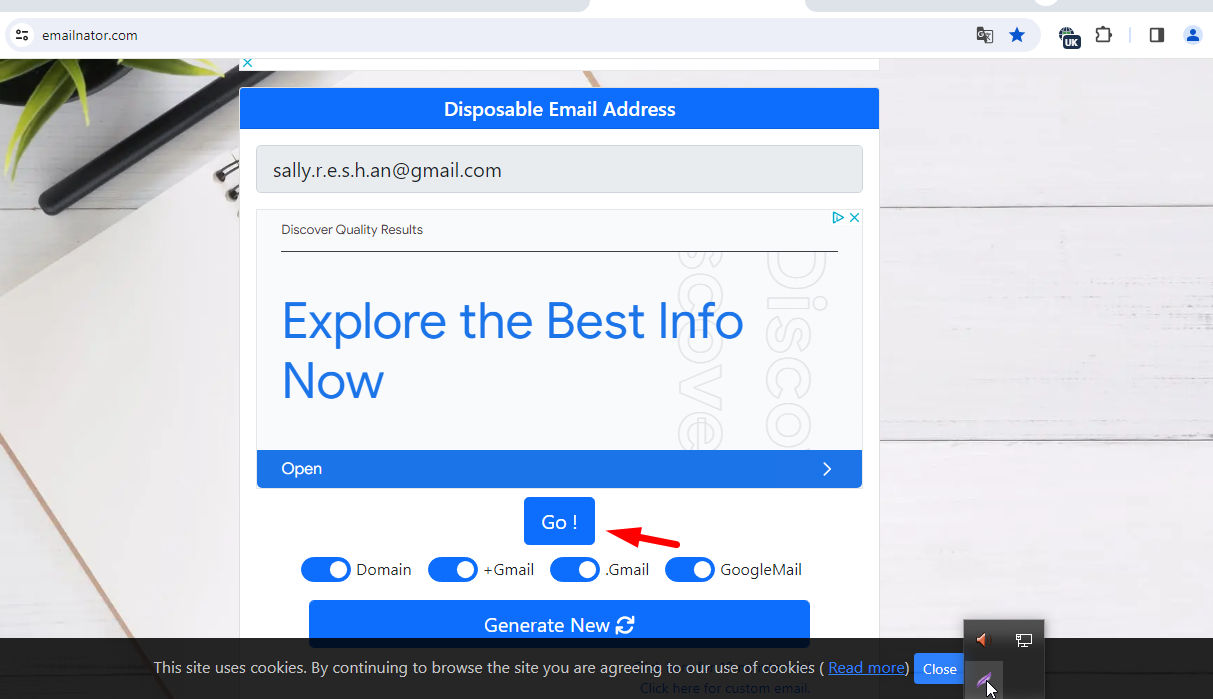Viewport: 1213px width, 699px height.
Task: Toggle the GoogleMail switch
Action: tap(690, 570)
